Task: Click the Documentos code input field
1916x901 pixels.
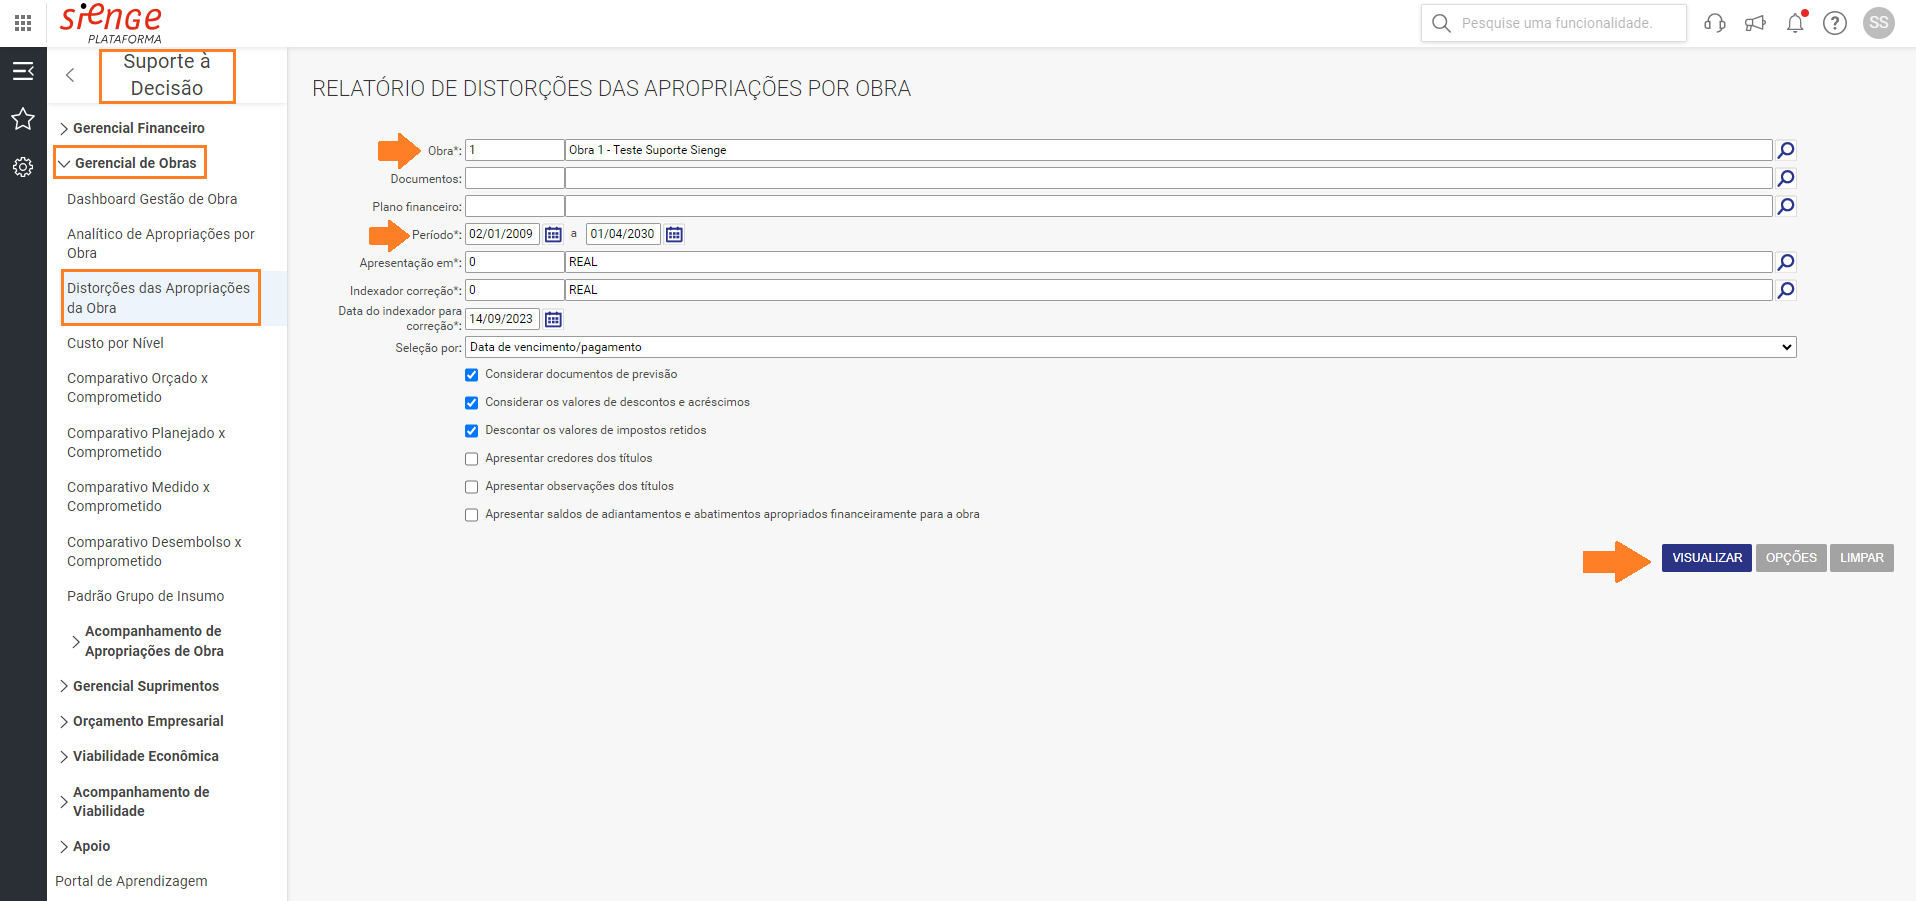Action: pyautogui.click(x=515, y=178)
